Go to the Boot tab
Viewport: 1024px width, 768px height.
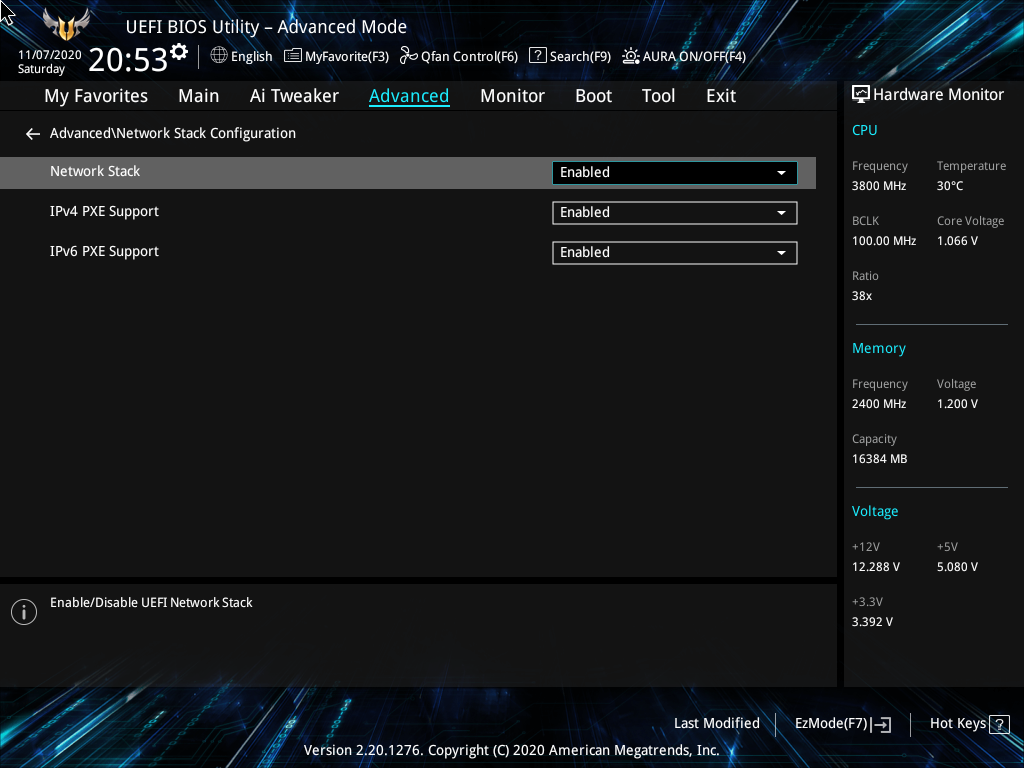pyautogui.click(x=593, y=96)
